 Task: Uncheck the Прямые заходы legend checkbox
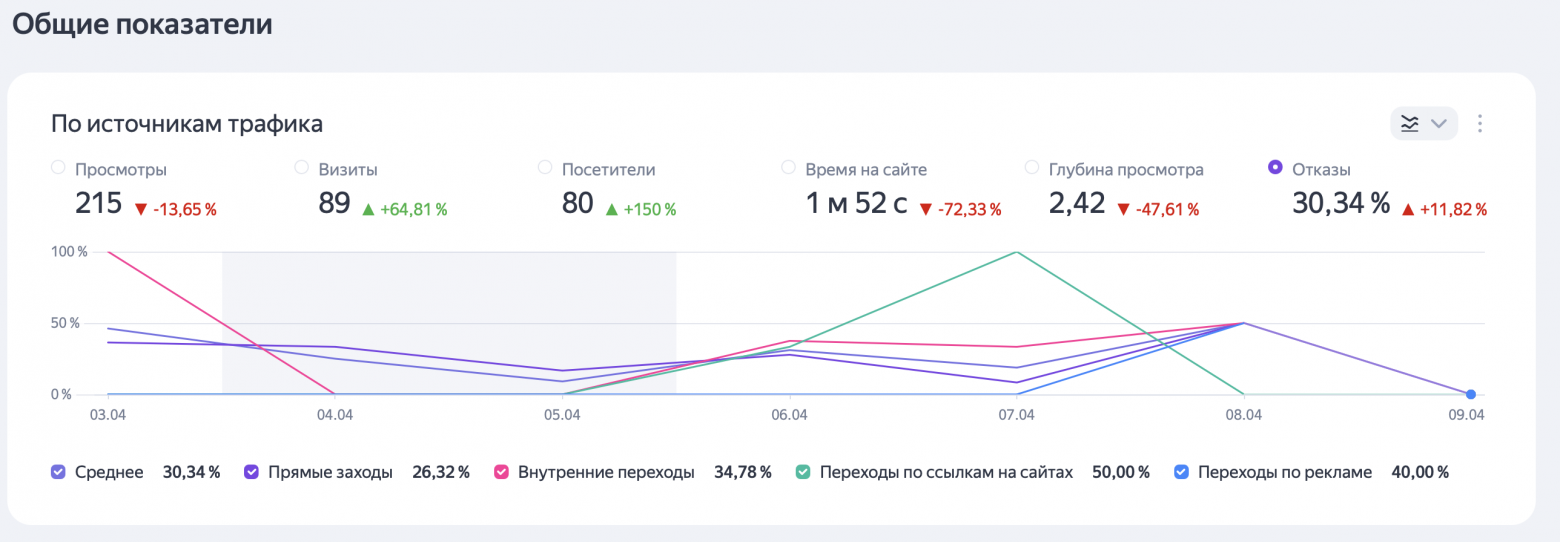point(251,472)
